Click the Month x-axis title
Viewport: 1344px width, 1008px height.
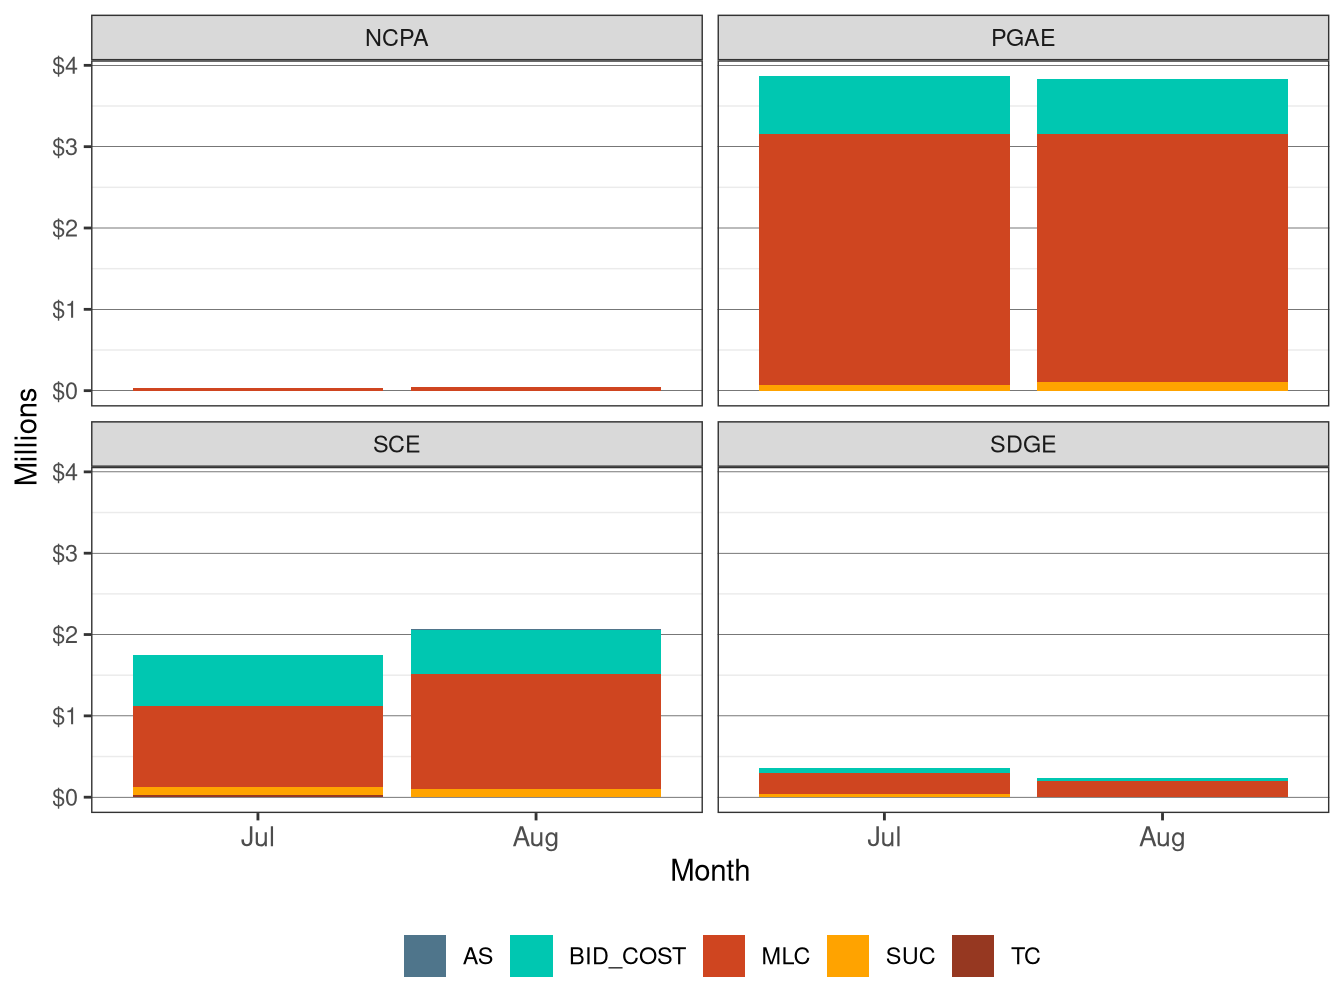tap(710, 871)
